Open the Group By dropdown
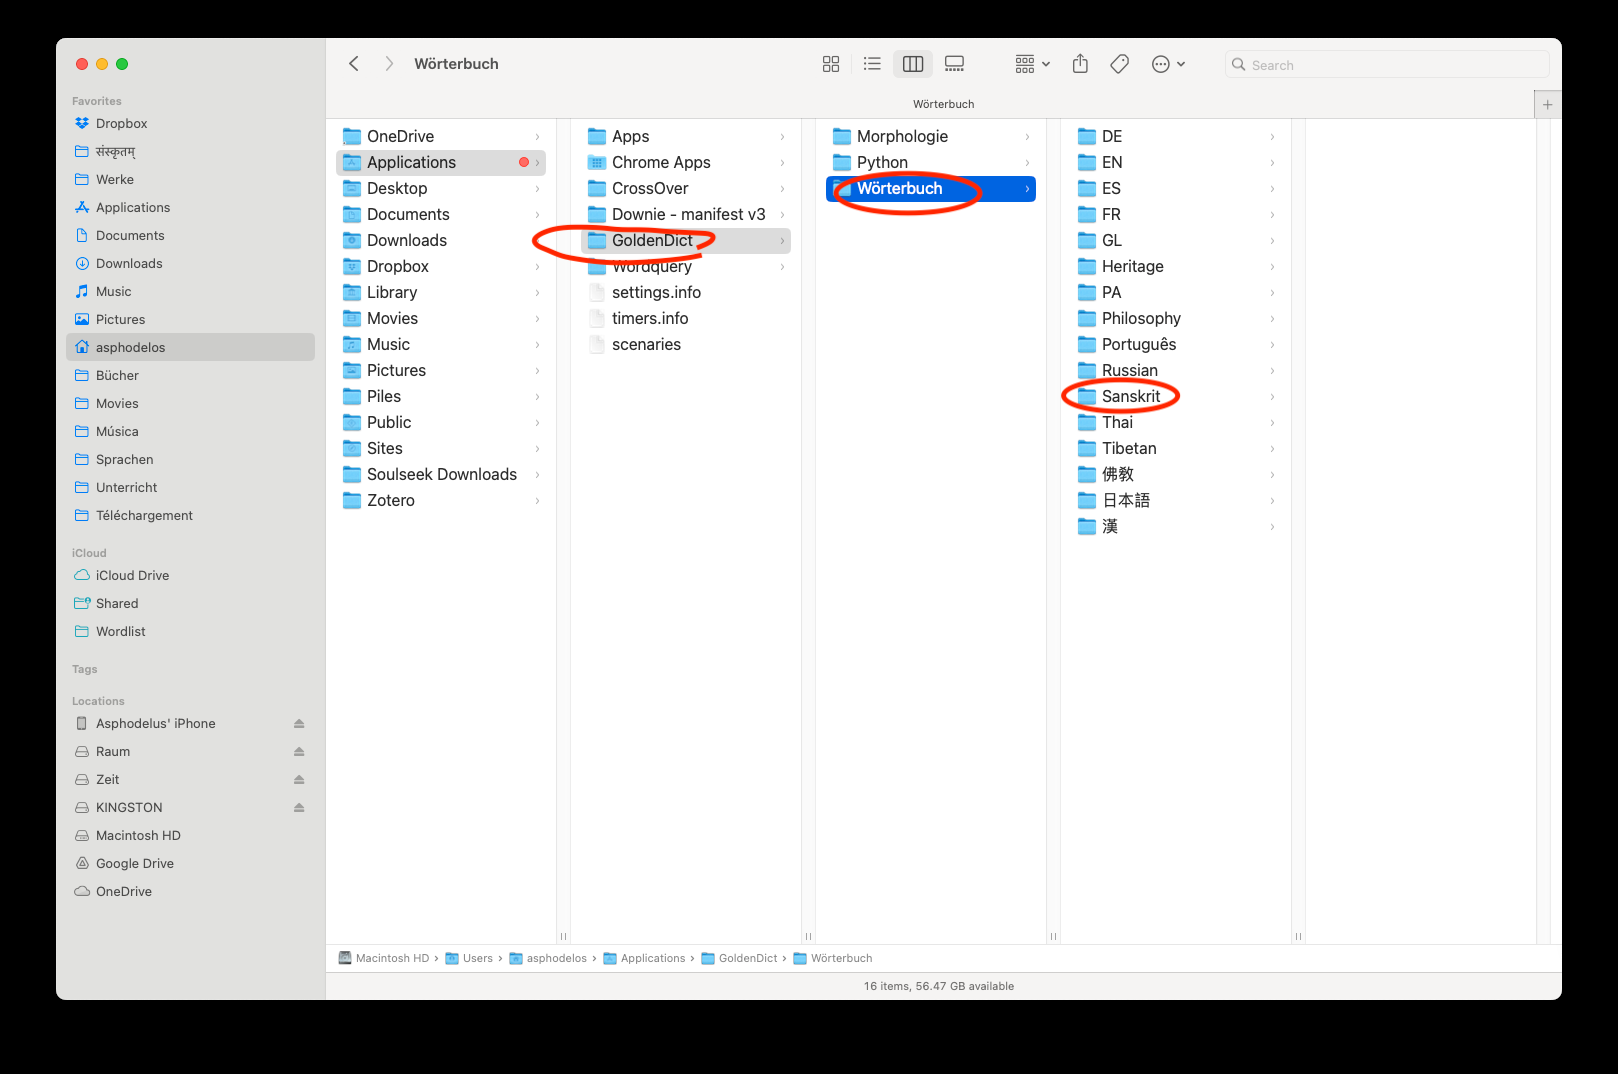The width and height of the screenshot is (1618, 1074). (1032, 64)
